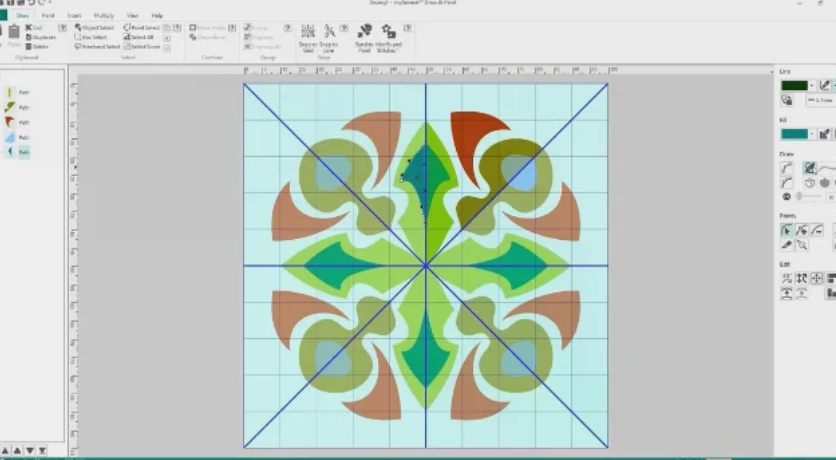The width and height of the screenshot is (836, 460).
Task: Click the teal Fill color swatch
Action: tap(793, 134)
